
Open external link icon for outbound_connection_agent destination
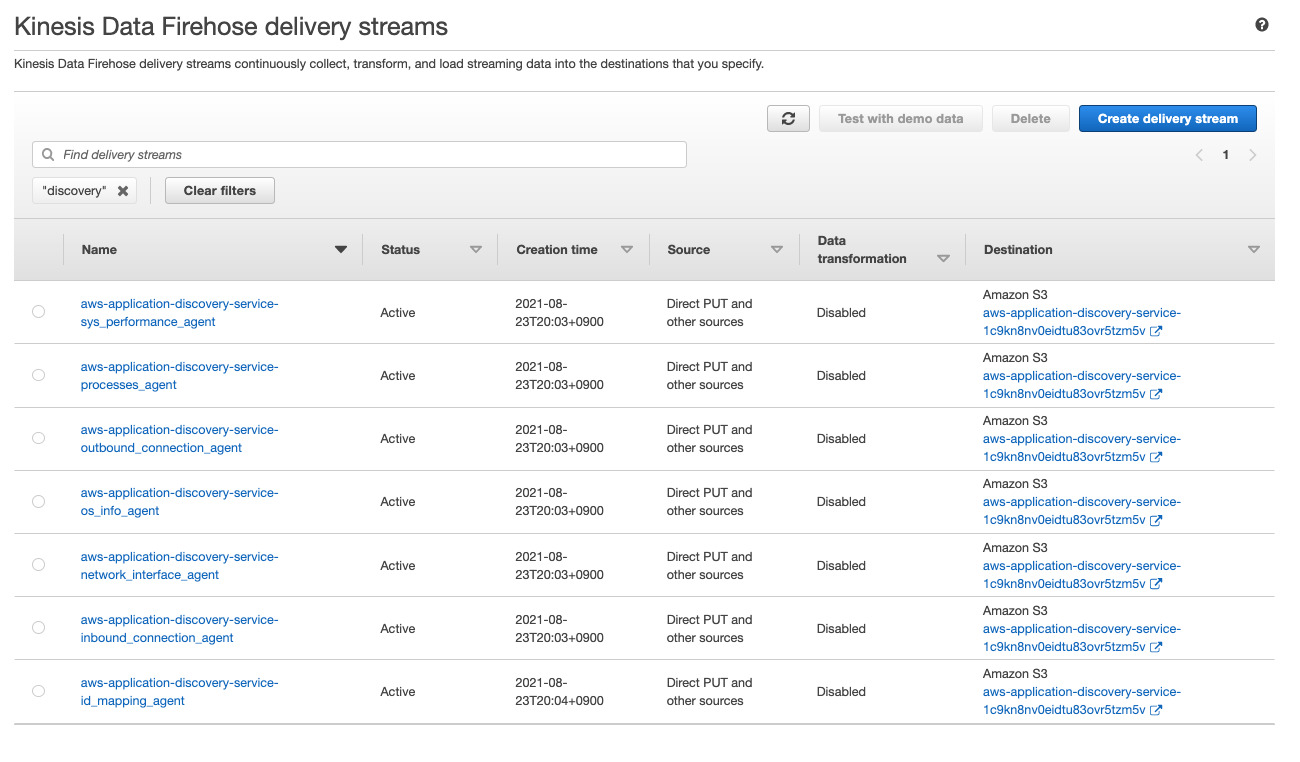(x=1156, y=457)
